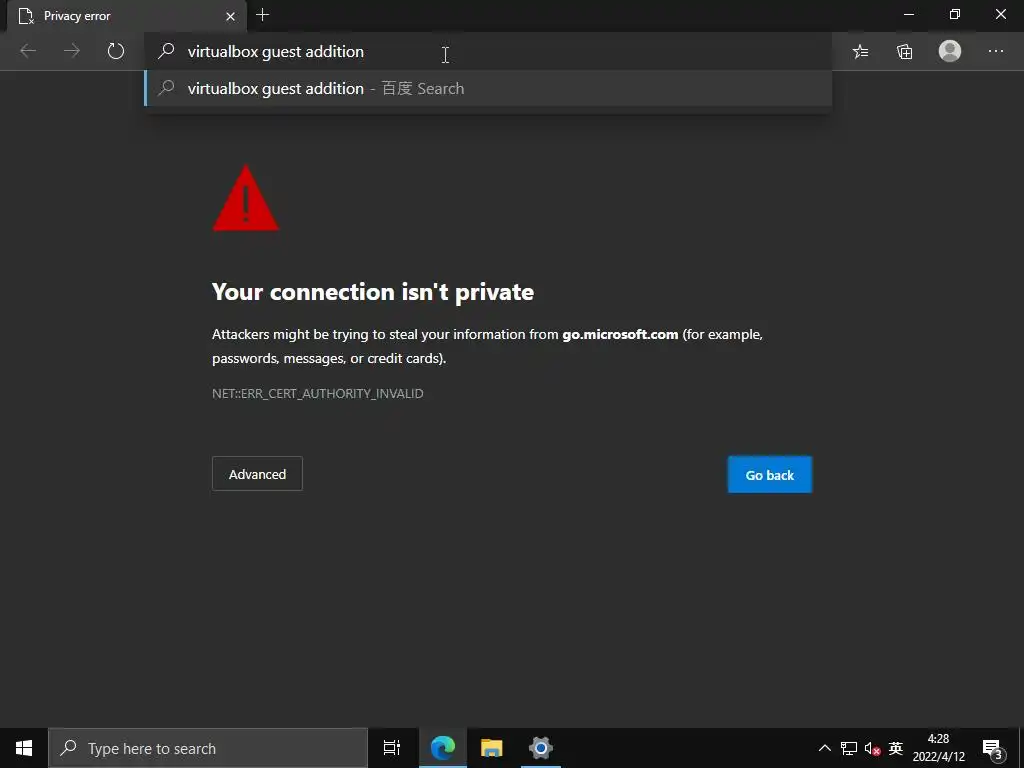
Task: Open the Windows Start menu
Action: 24,748
